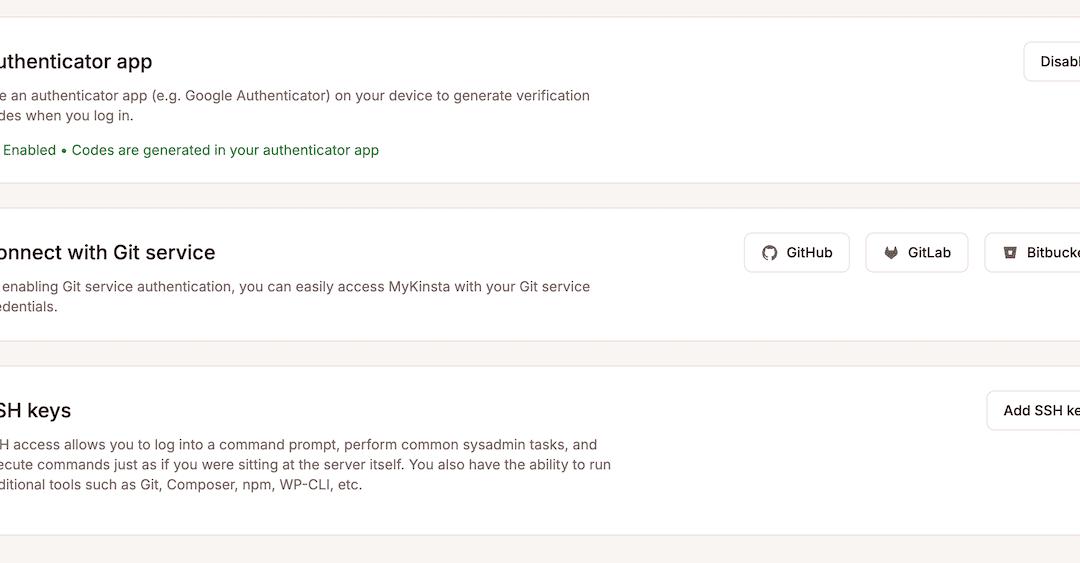
Task: Click the Authenticator app heading
Action: coord(76,62)
